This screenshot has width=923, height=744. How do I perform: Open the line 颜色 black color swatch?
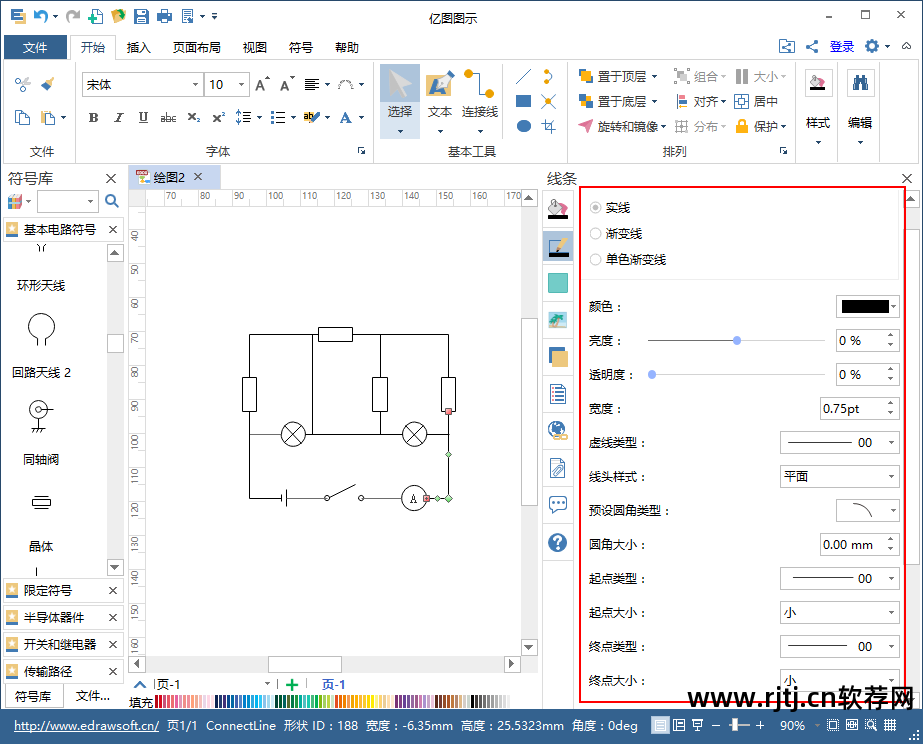[x=867, y=307]
